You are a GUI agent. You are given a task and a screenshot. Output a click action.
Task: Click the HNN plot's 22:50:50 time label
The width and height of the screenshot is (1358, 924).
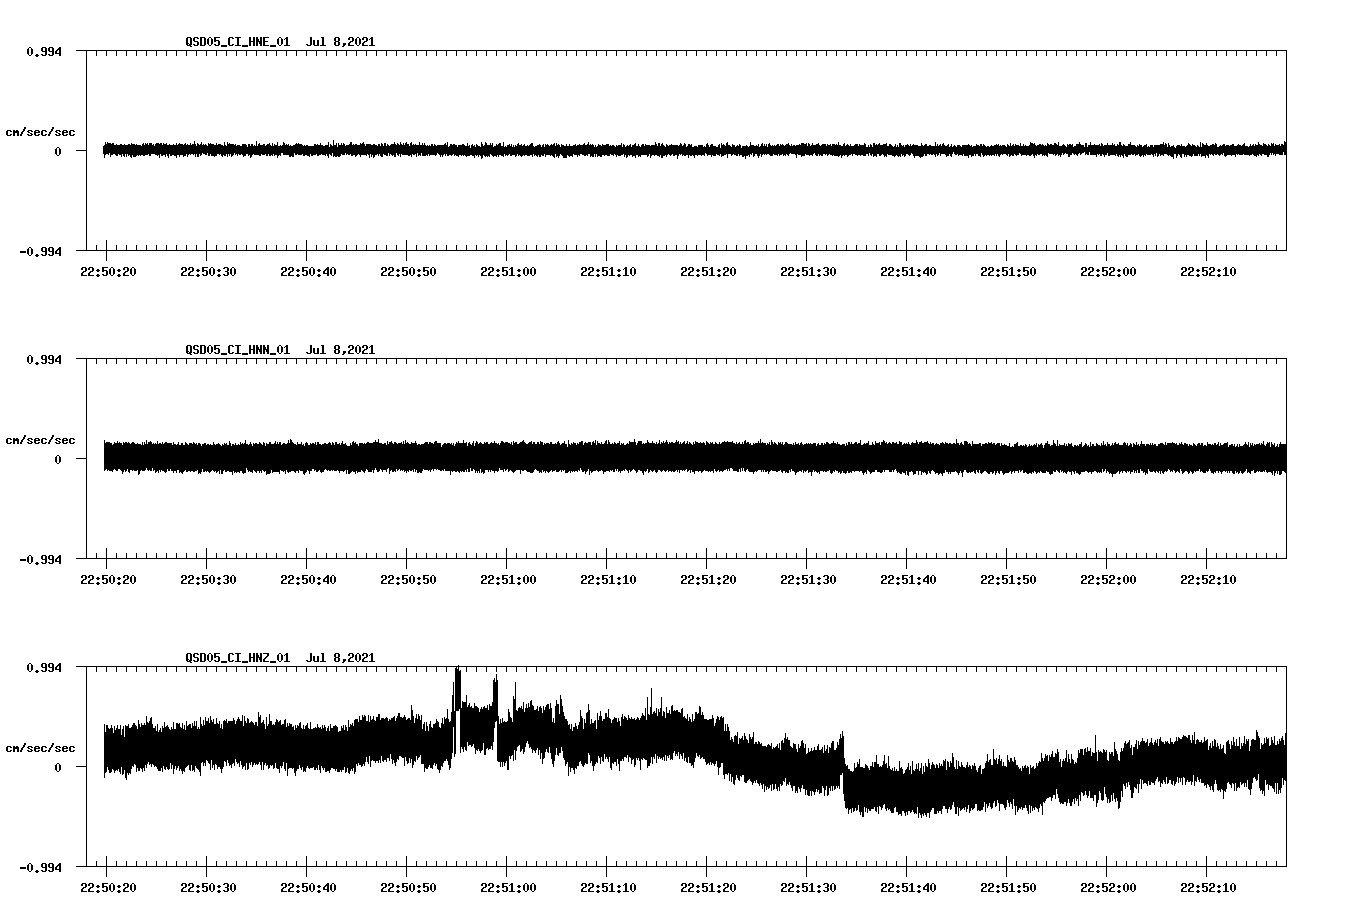[x=407, y=580]
